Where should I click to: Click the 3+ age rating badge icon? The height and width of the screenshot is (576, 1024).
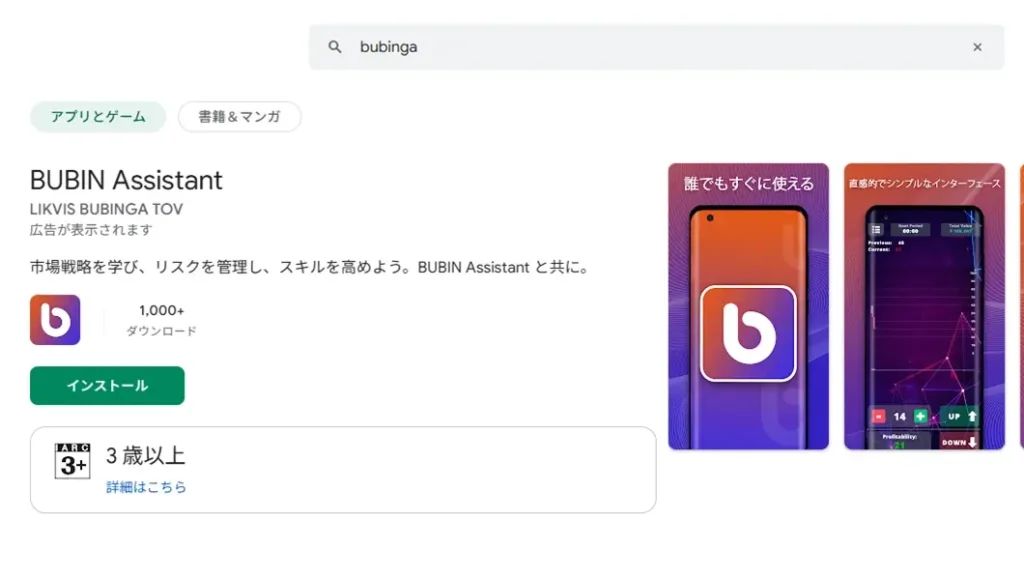coord(72,461)
